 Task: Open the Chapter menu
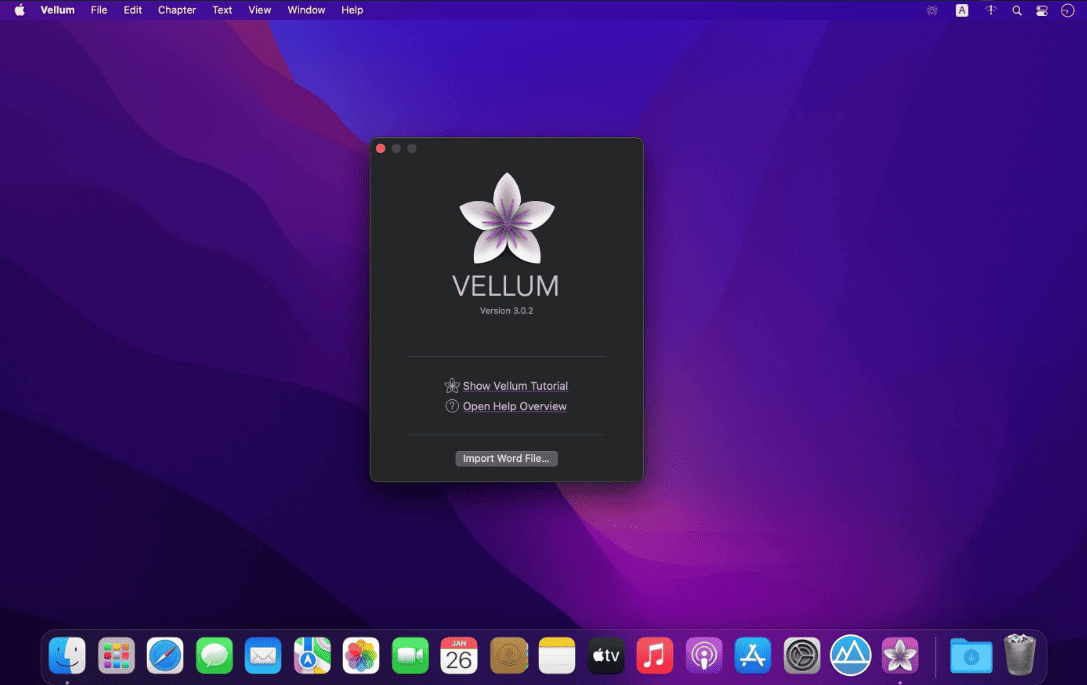(177, 10)
